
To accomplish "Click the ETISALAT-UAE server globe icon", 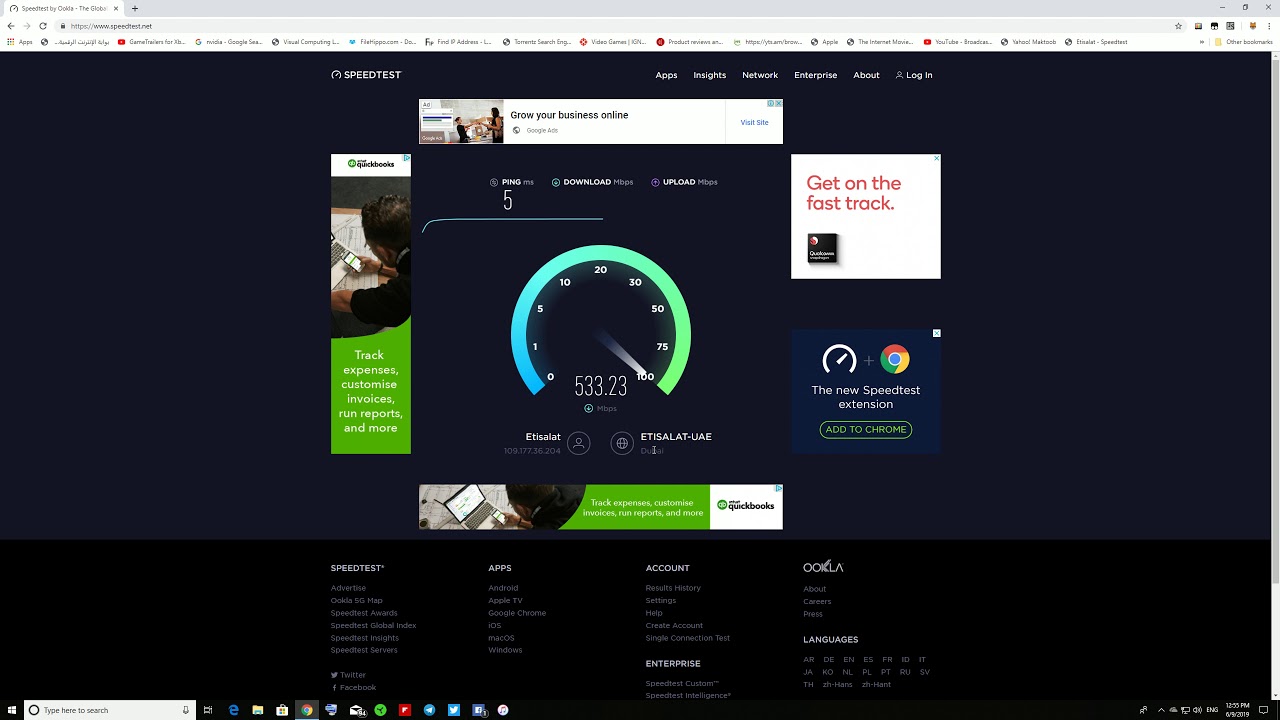I will (x=622, y=443).
